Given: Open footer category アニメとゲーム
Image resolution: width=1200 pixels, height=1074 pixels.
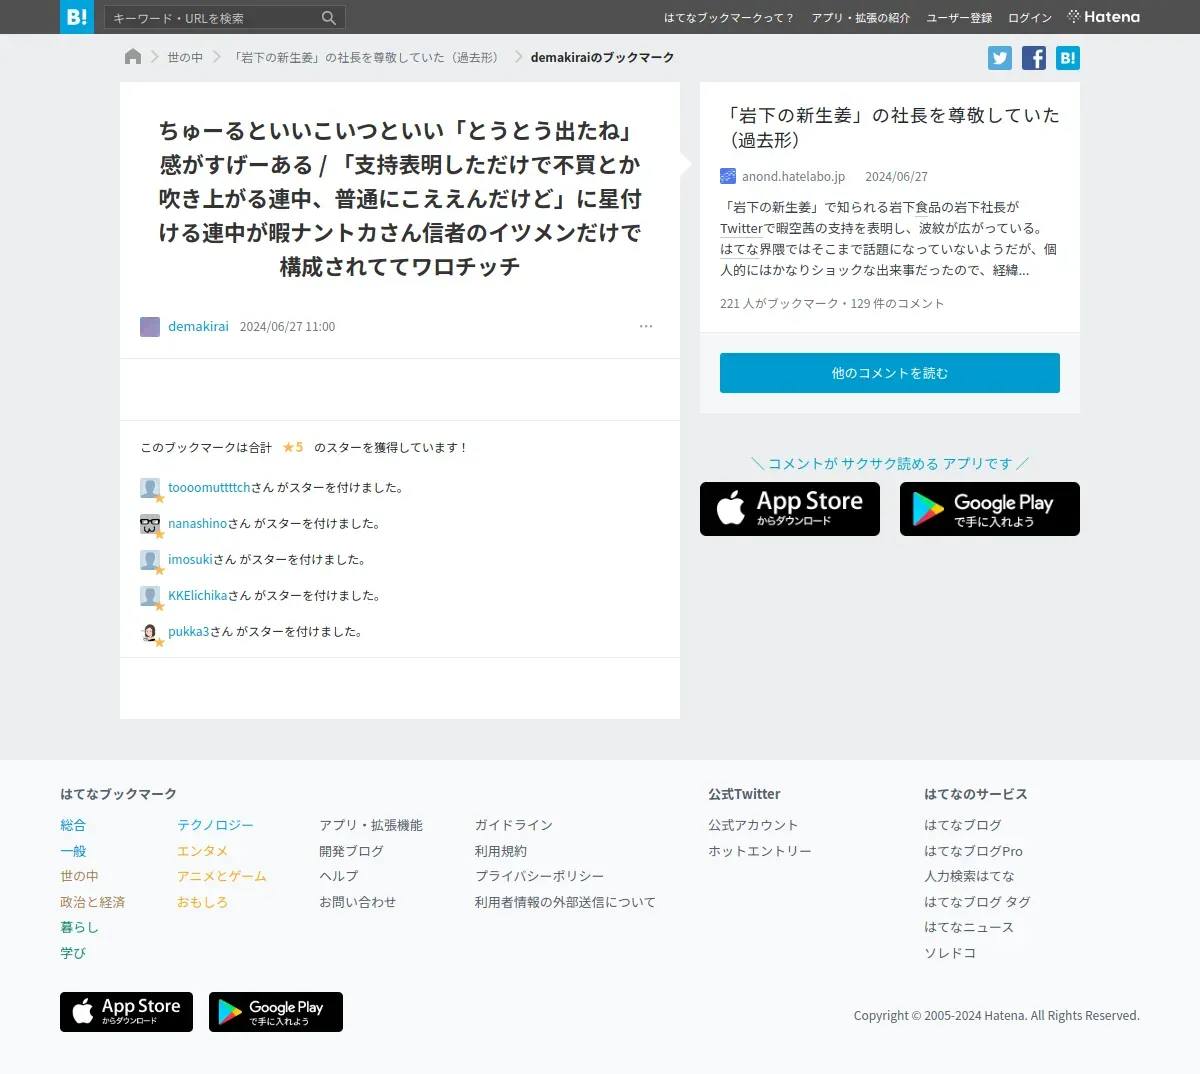Looking at the screenshot, I should click(x=222, y=876).
